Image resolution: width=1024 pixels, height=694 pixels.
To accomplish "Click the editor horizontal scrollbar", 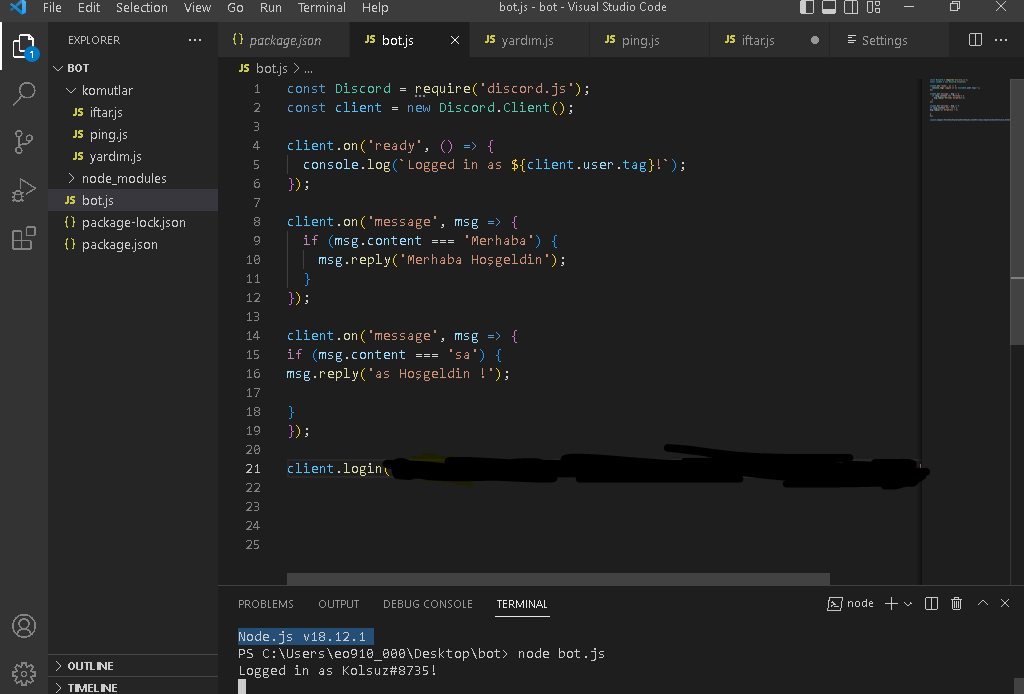I will 558,579.
